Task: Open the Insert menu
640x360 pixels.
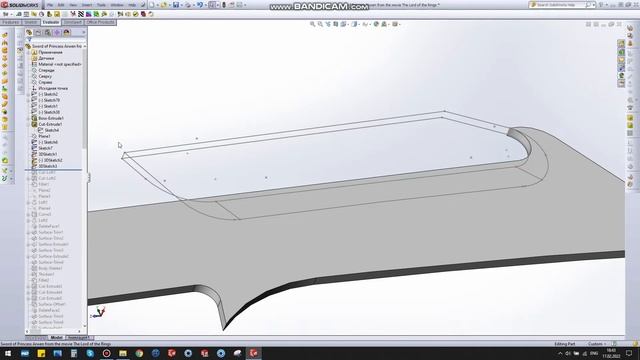Action: click(x=87, y=5)
